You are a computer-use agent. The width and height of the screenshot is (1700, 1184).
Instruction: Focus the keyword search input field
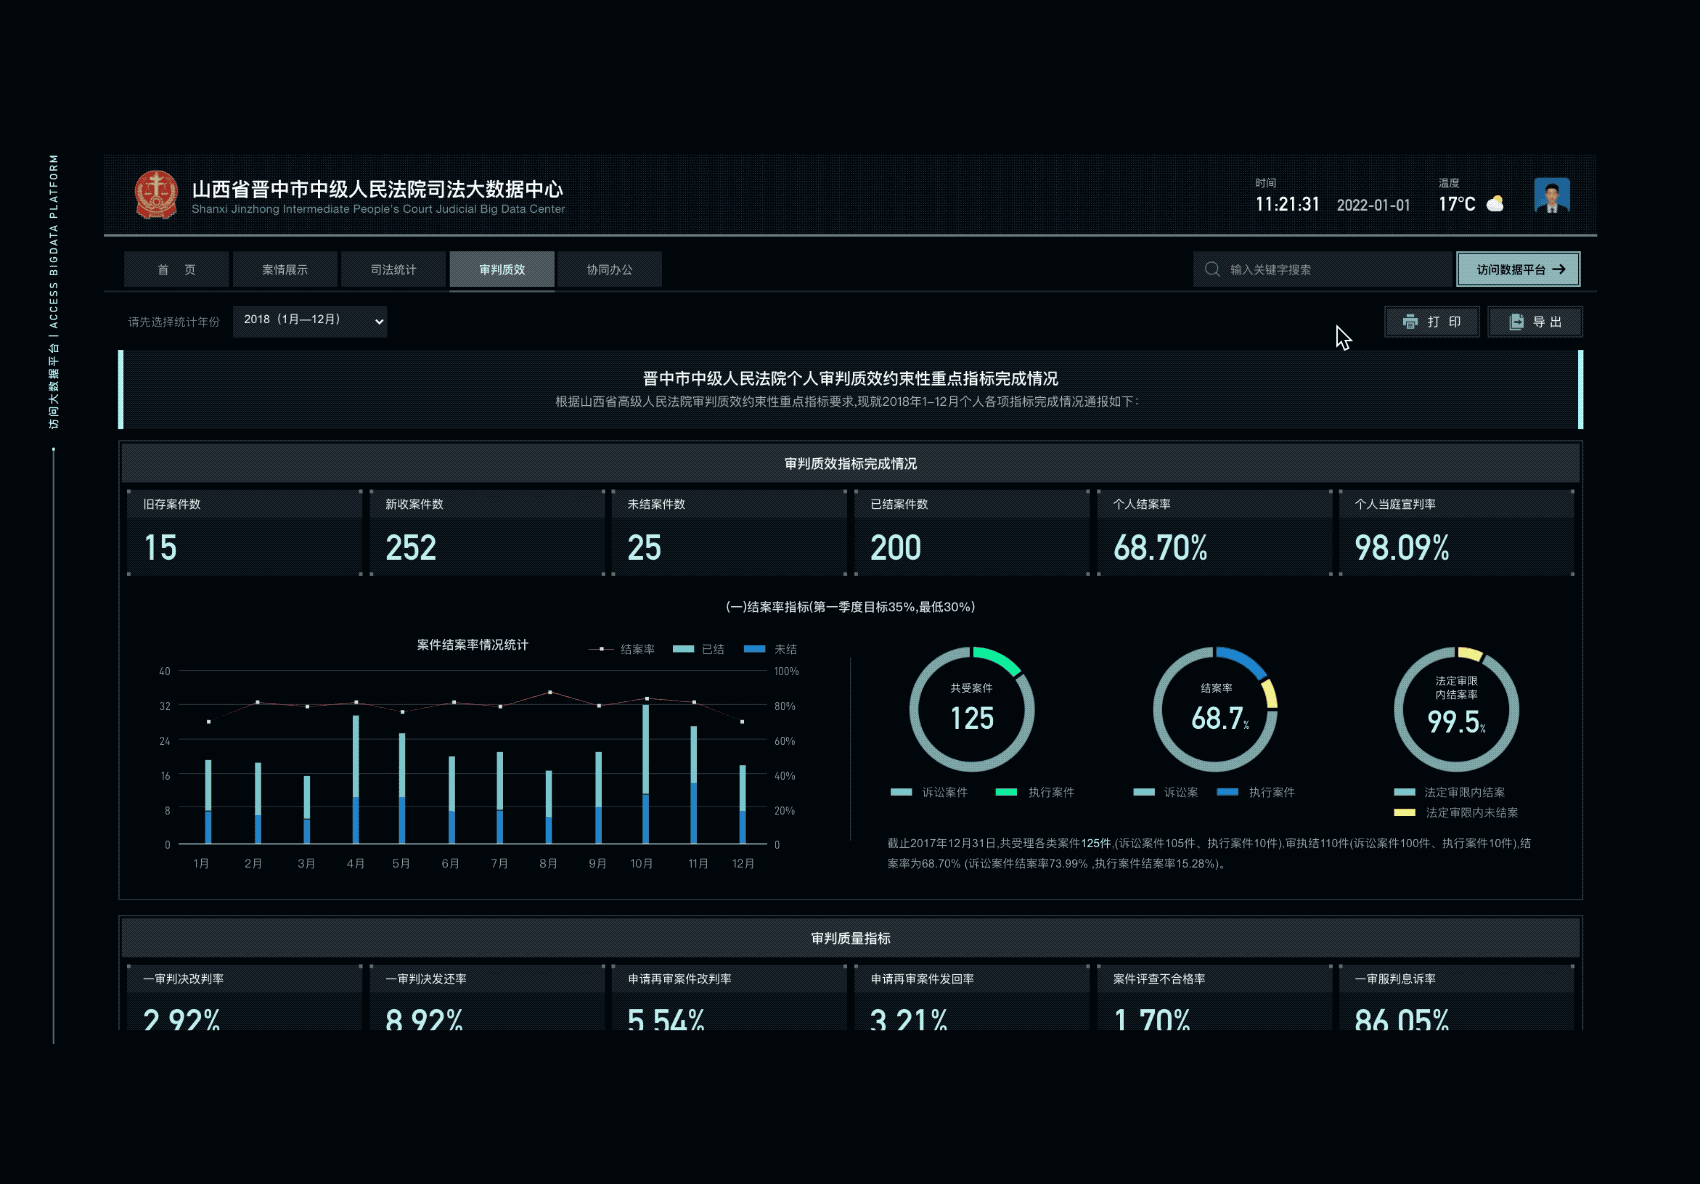tap(1322, 269)
